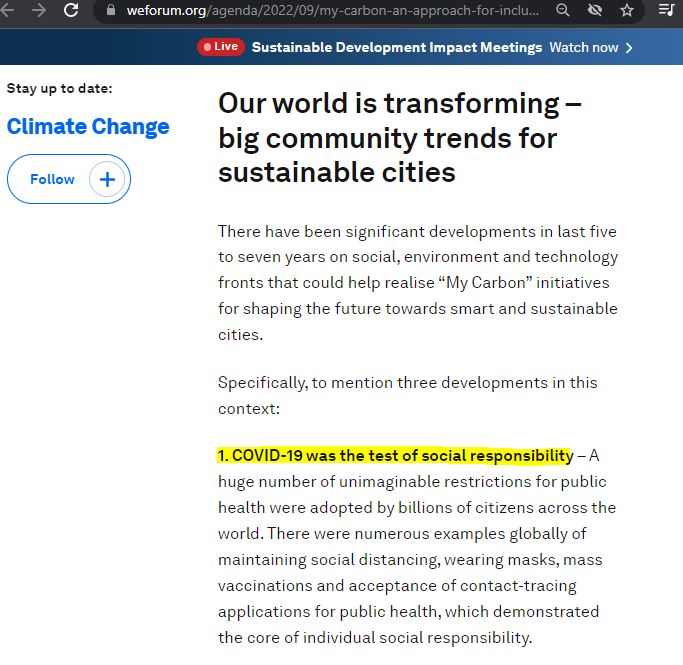Click the paragraph starting 'There have been significant'
This screenshot has height=665, width=683.
tap(418, 283)
